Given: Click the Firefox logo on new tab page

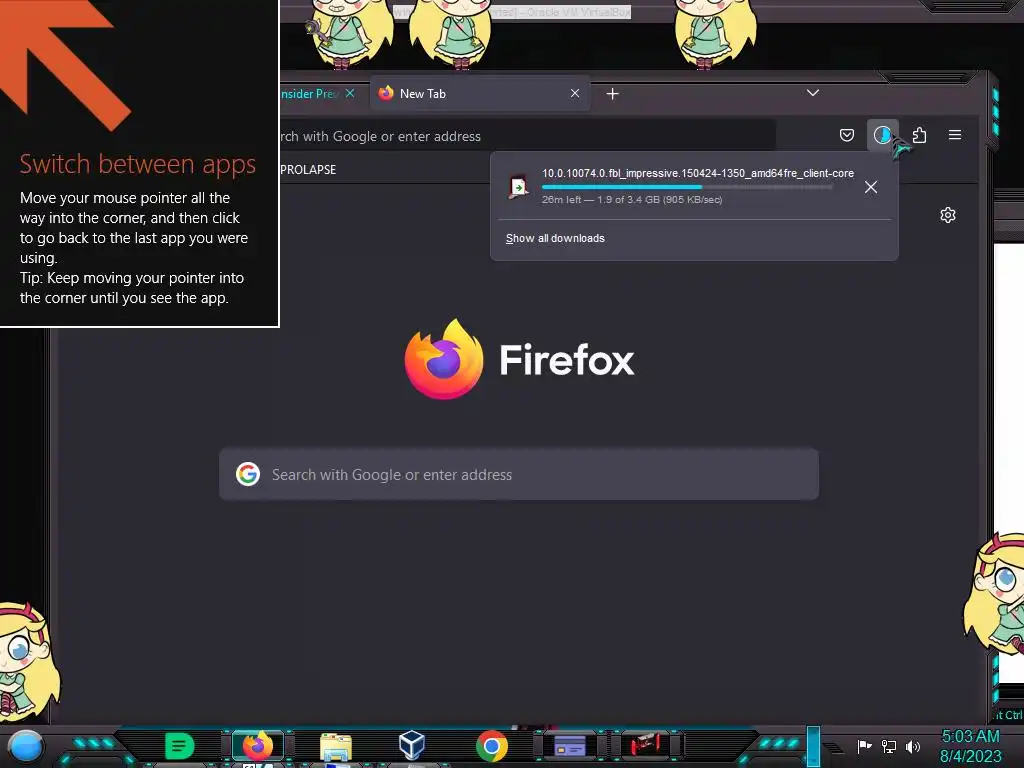Looking at the screenshot, I should (x=444, y=359).
